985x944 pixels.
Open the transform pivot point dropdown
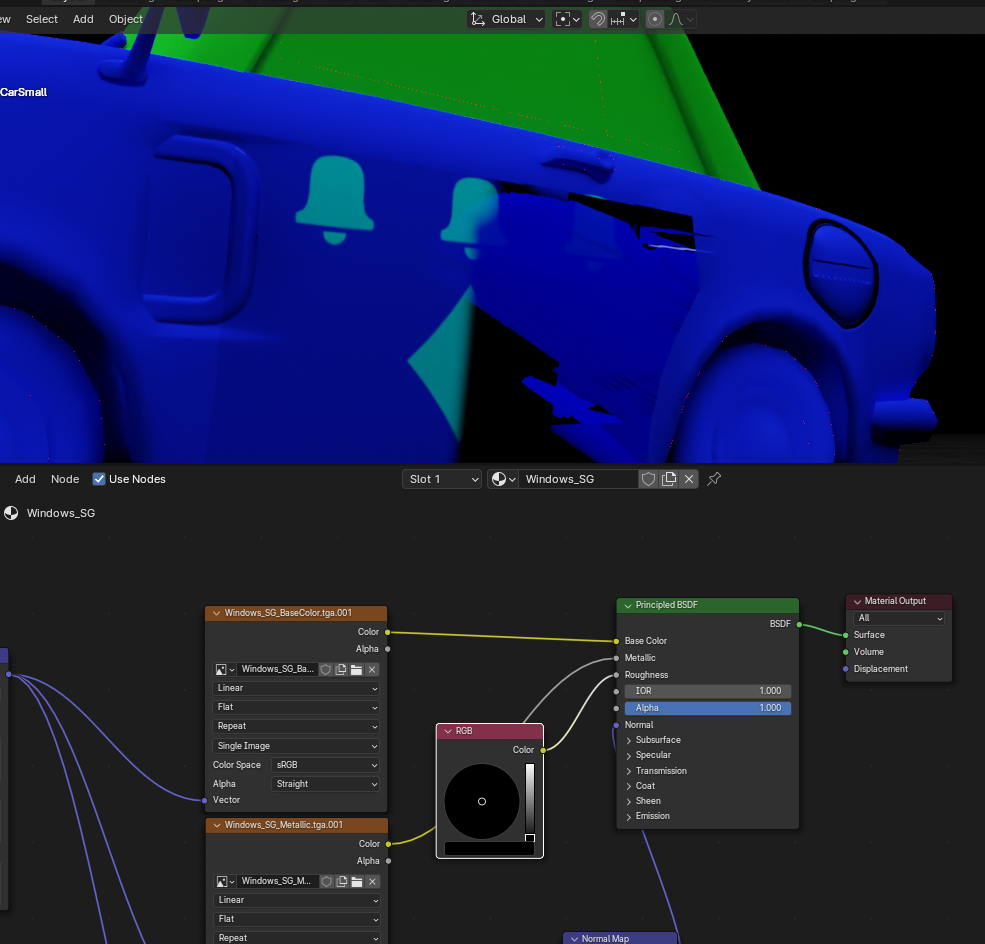pyautogui.click(x=567, y=19)
